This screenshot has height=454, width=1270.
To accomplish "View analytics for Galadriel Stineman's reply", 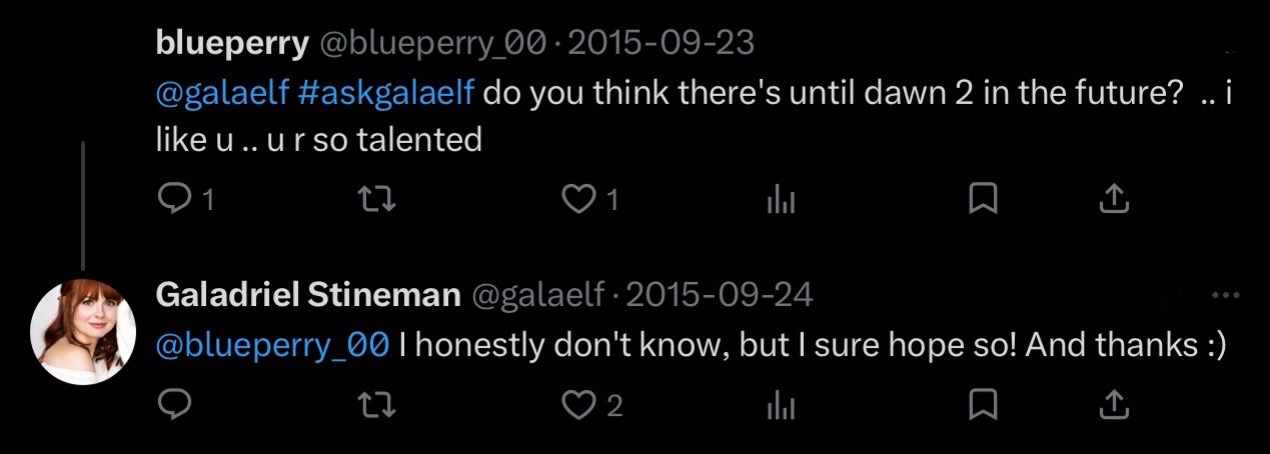I will [x=780, y=405].
